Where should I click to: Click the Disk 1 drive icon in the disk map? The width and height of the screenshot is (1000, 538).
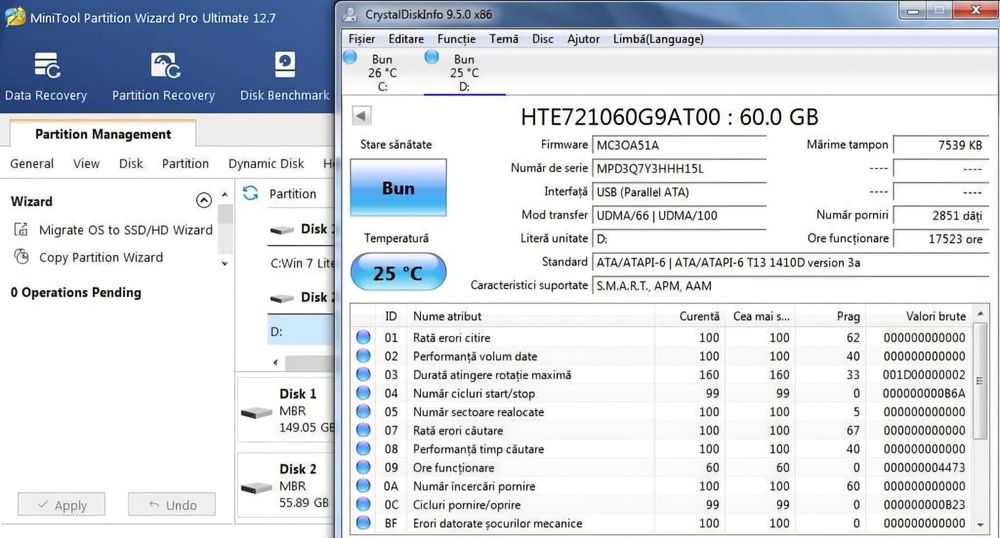(256, 413)
